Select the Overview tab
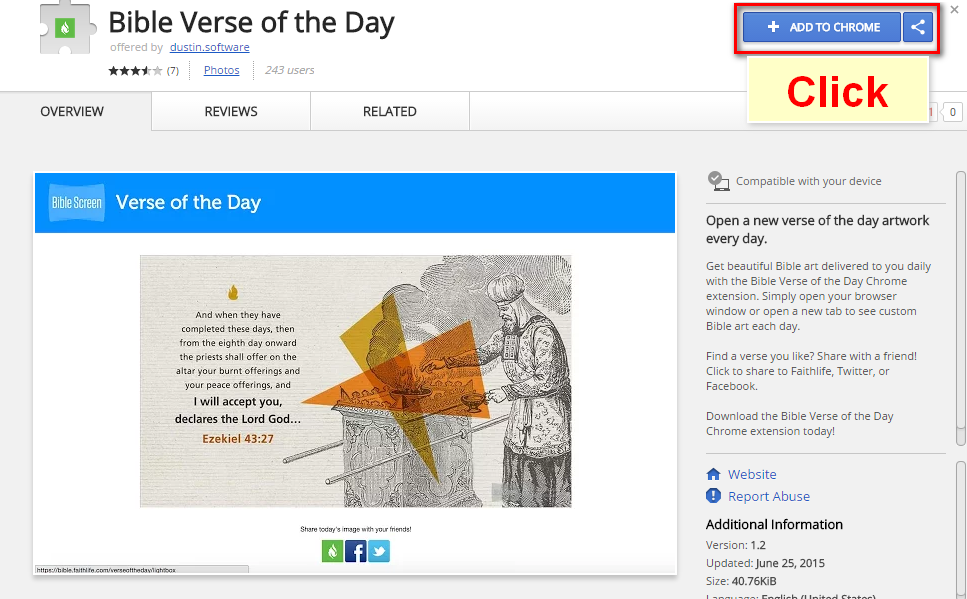This screenshot has height=599, width=967. click(x=72, y=111)
